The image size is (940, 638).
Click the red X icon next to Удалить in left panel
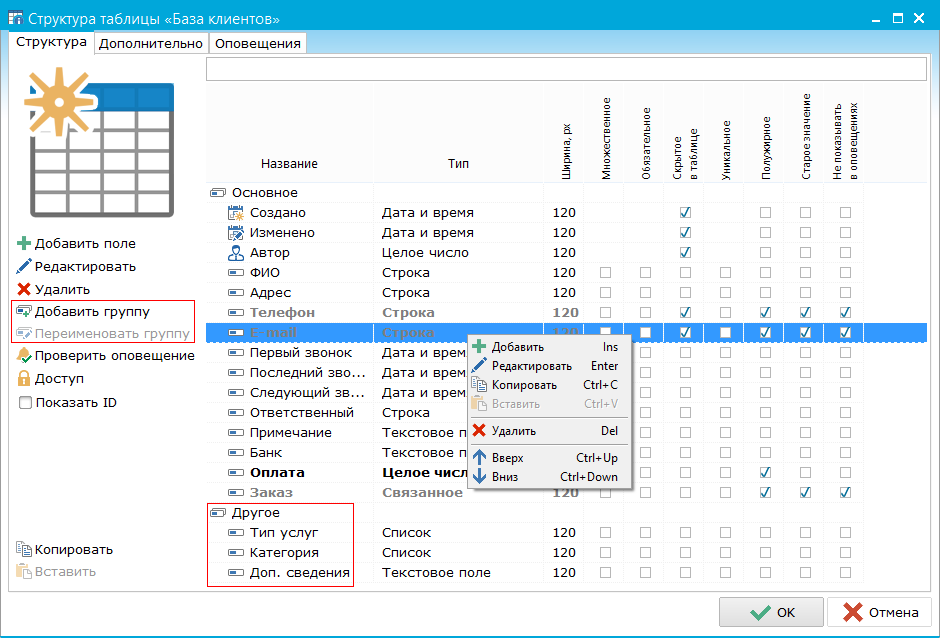click(24, 290)
